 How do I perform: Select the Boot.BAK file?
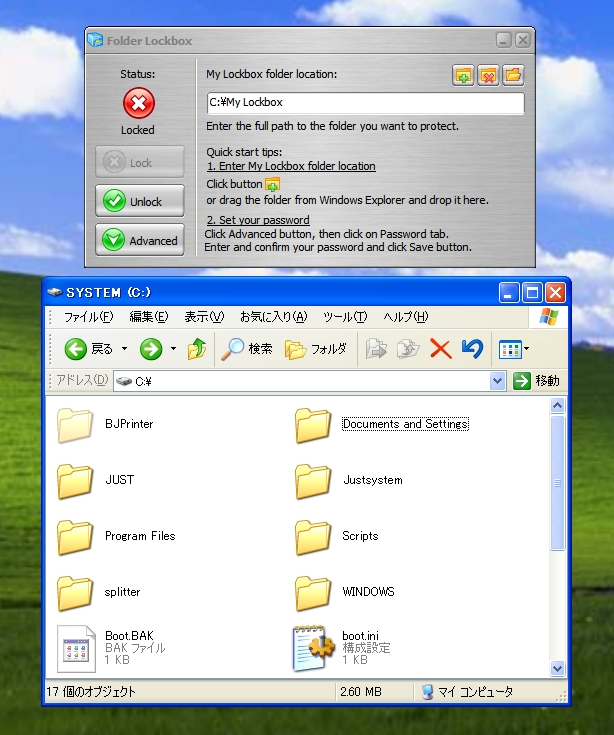click(112, 648)
